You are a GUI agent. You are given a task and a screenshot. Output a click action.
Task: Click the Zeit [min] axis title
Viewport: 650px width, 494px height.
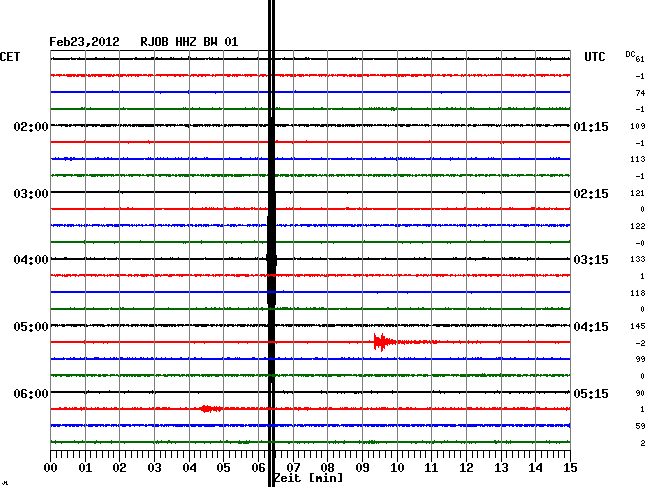pos(309,478)
